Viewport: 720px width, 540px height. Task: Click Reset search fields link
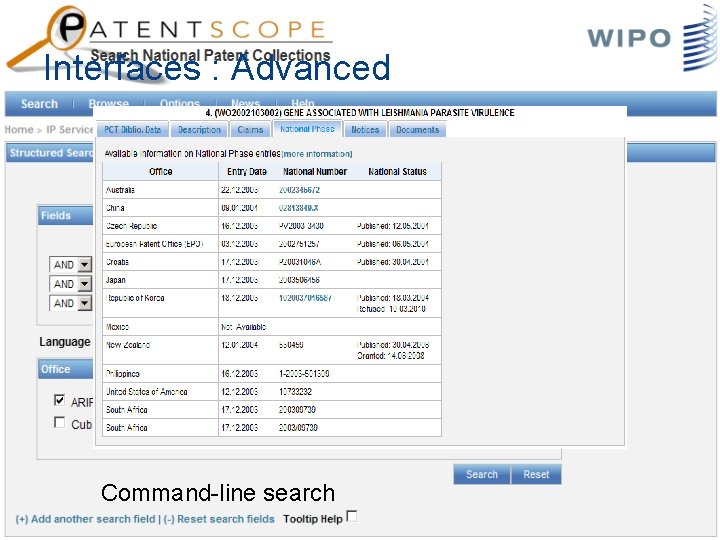click(x=219, y=519)
